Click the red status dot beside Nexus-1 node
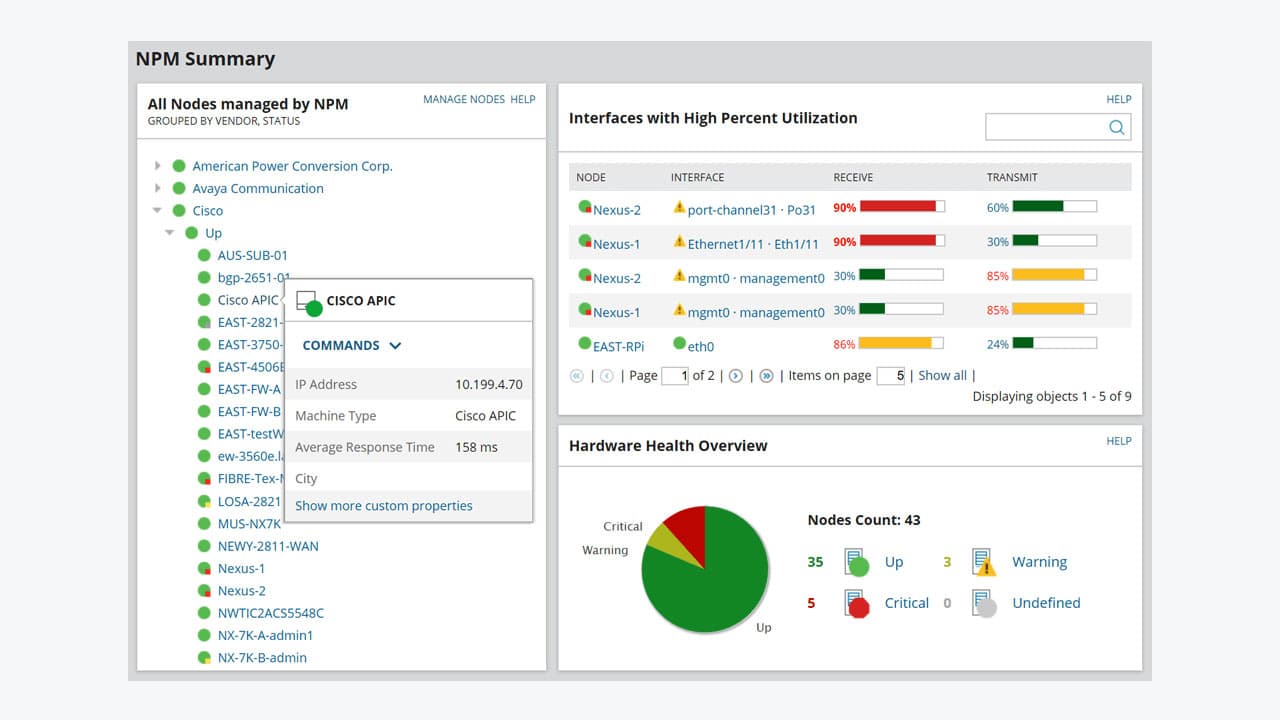The image size is (1280, 720). 203,568
